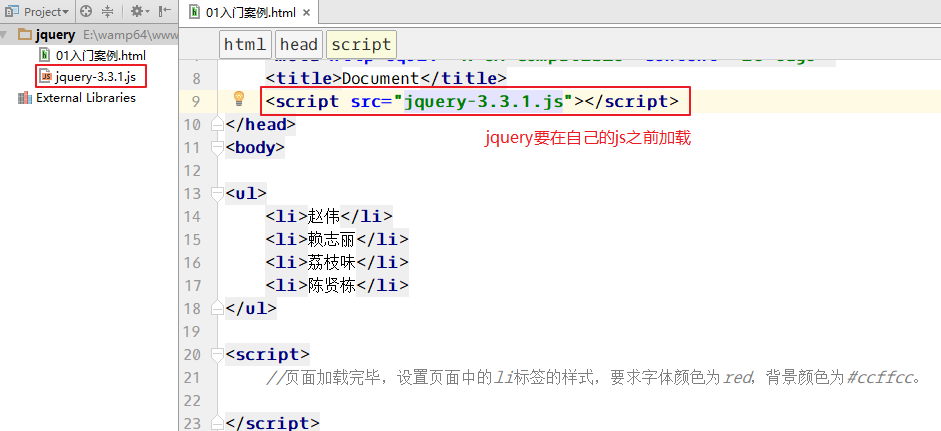
Task: Click the JS file icon beside jquery-3.3.1.js
Action: (46, 76)
